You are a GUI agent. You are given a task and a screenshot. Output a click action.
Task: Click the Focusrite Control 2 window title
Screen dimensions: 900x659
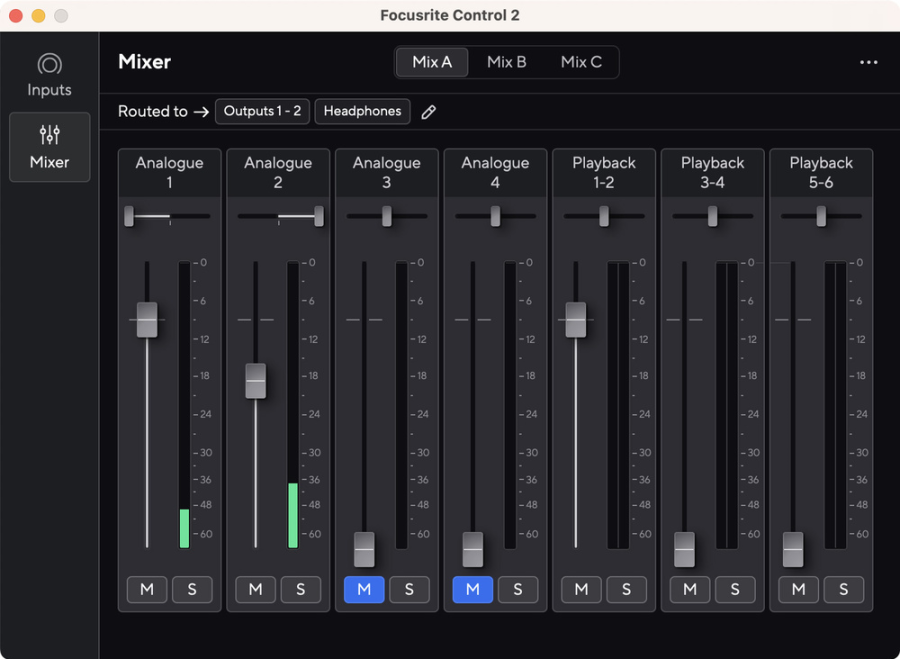449,15
